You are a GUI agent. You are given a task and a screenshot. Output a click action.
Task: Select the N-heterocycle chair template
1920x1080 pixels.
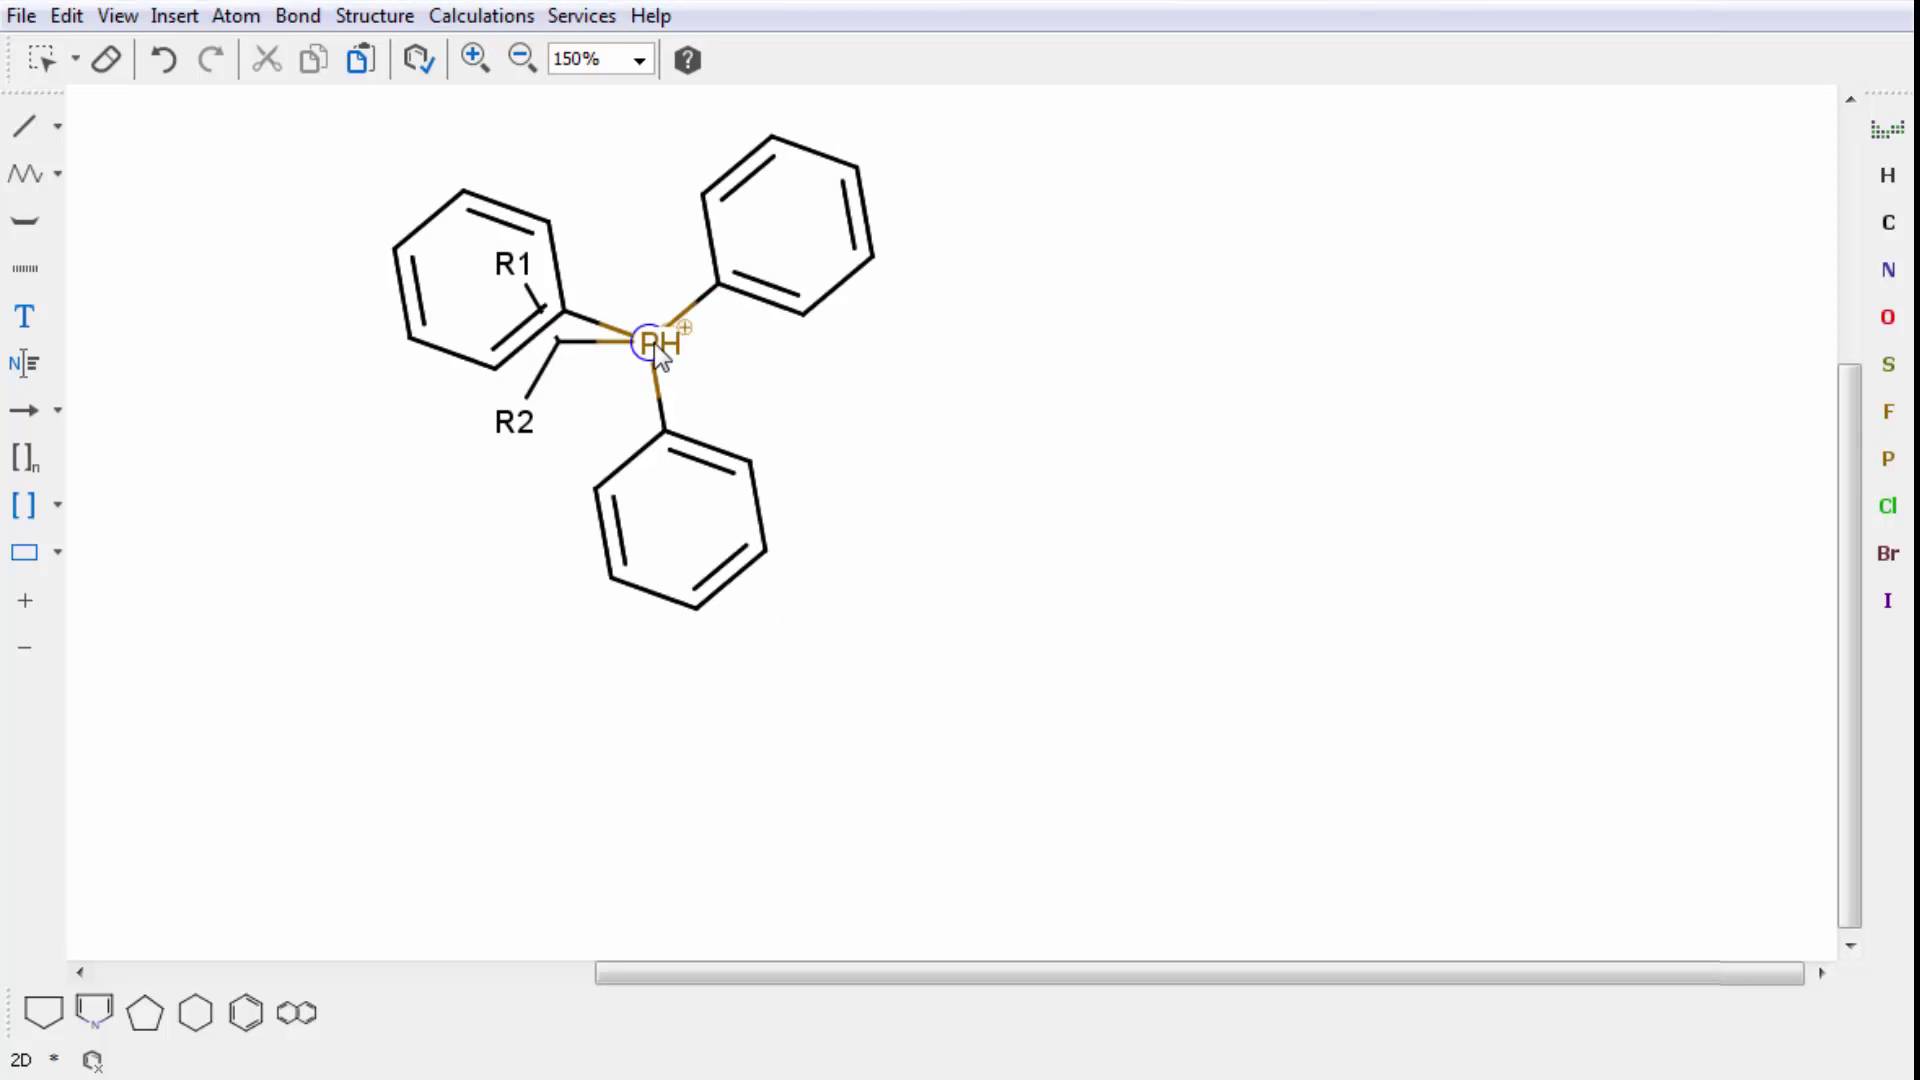[95, 1012]
